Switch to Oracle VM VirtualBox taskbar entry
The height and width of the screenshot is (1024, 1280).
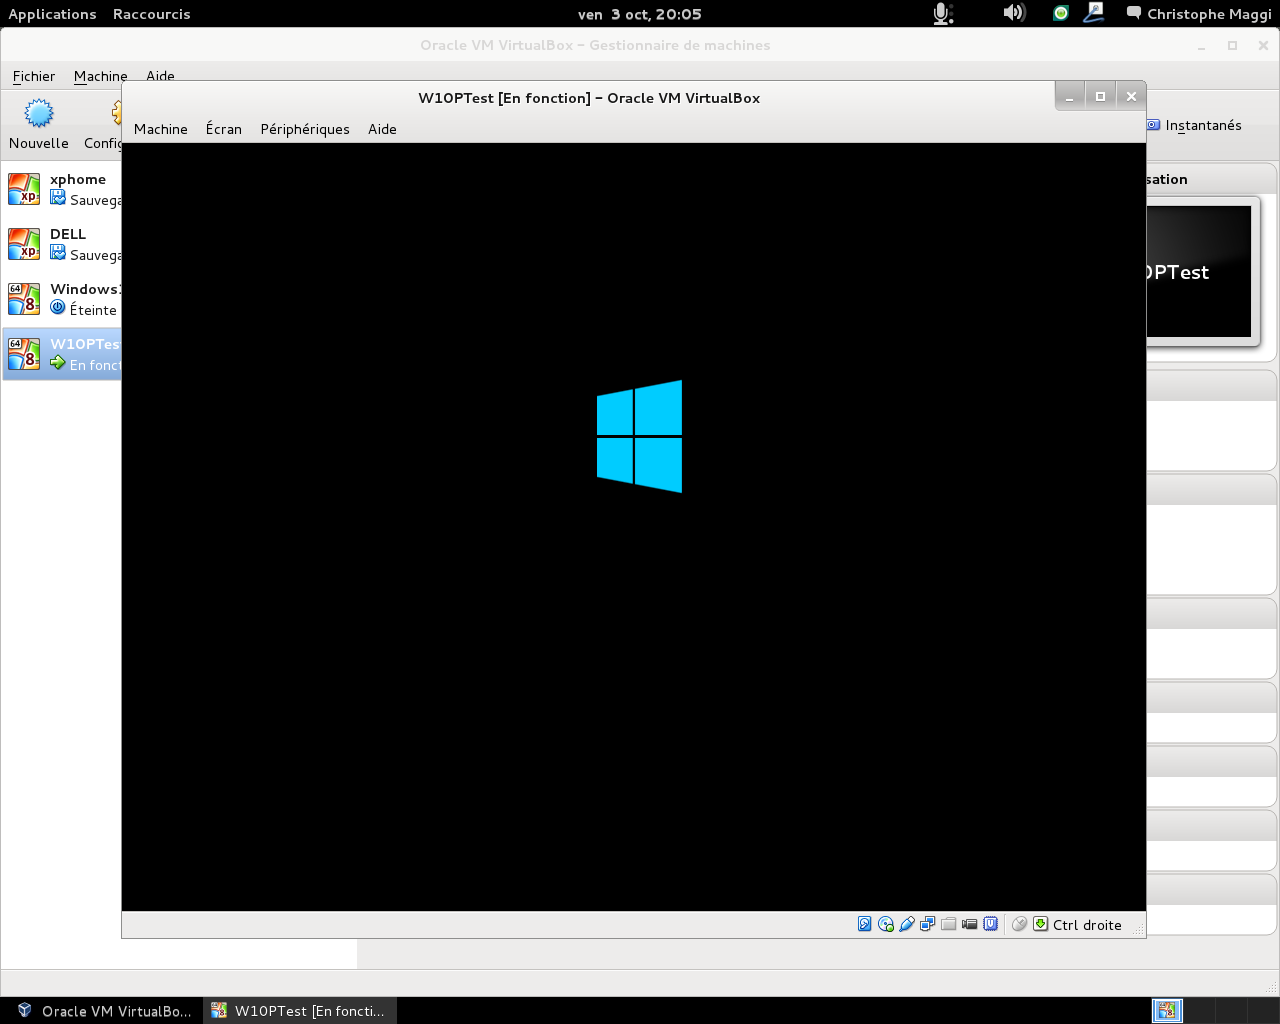[104, 1010]
